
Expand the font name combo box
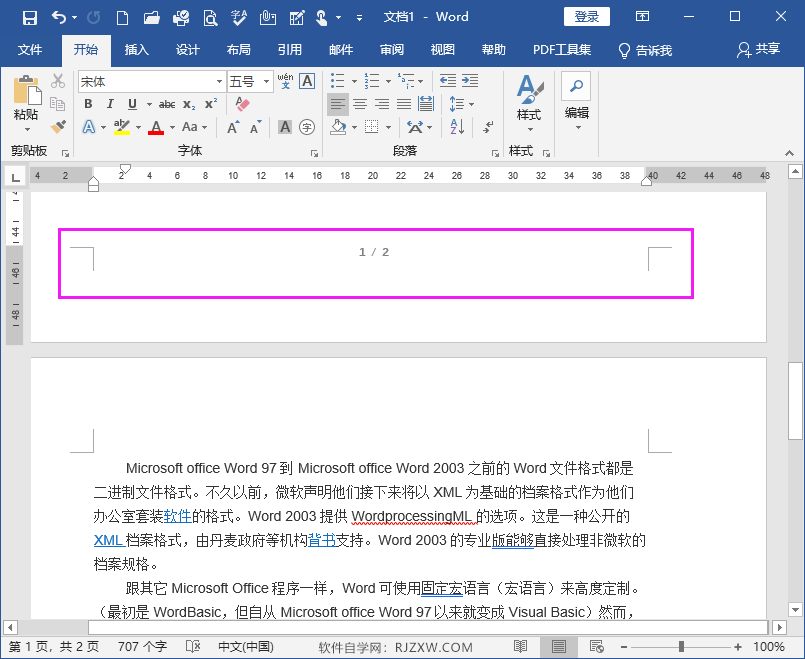[219, 81]
